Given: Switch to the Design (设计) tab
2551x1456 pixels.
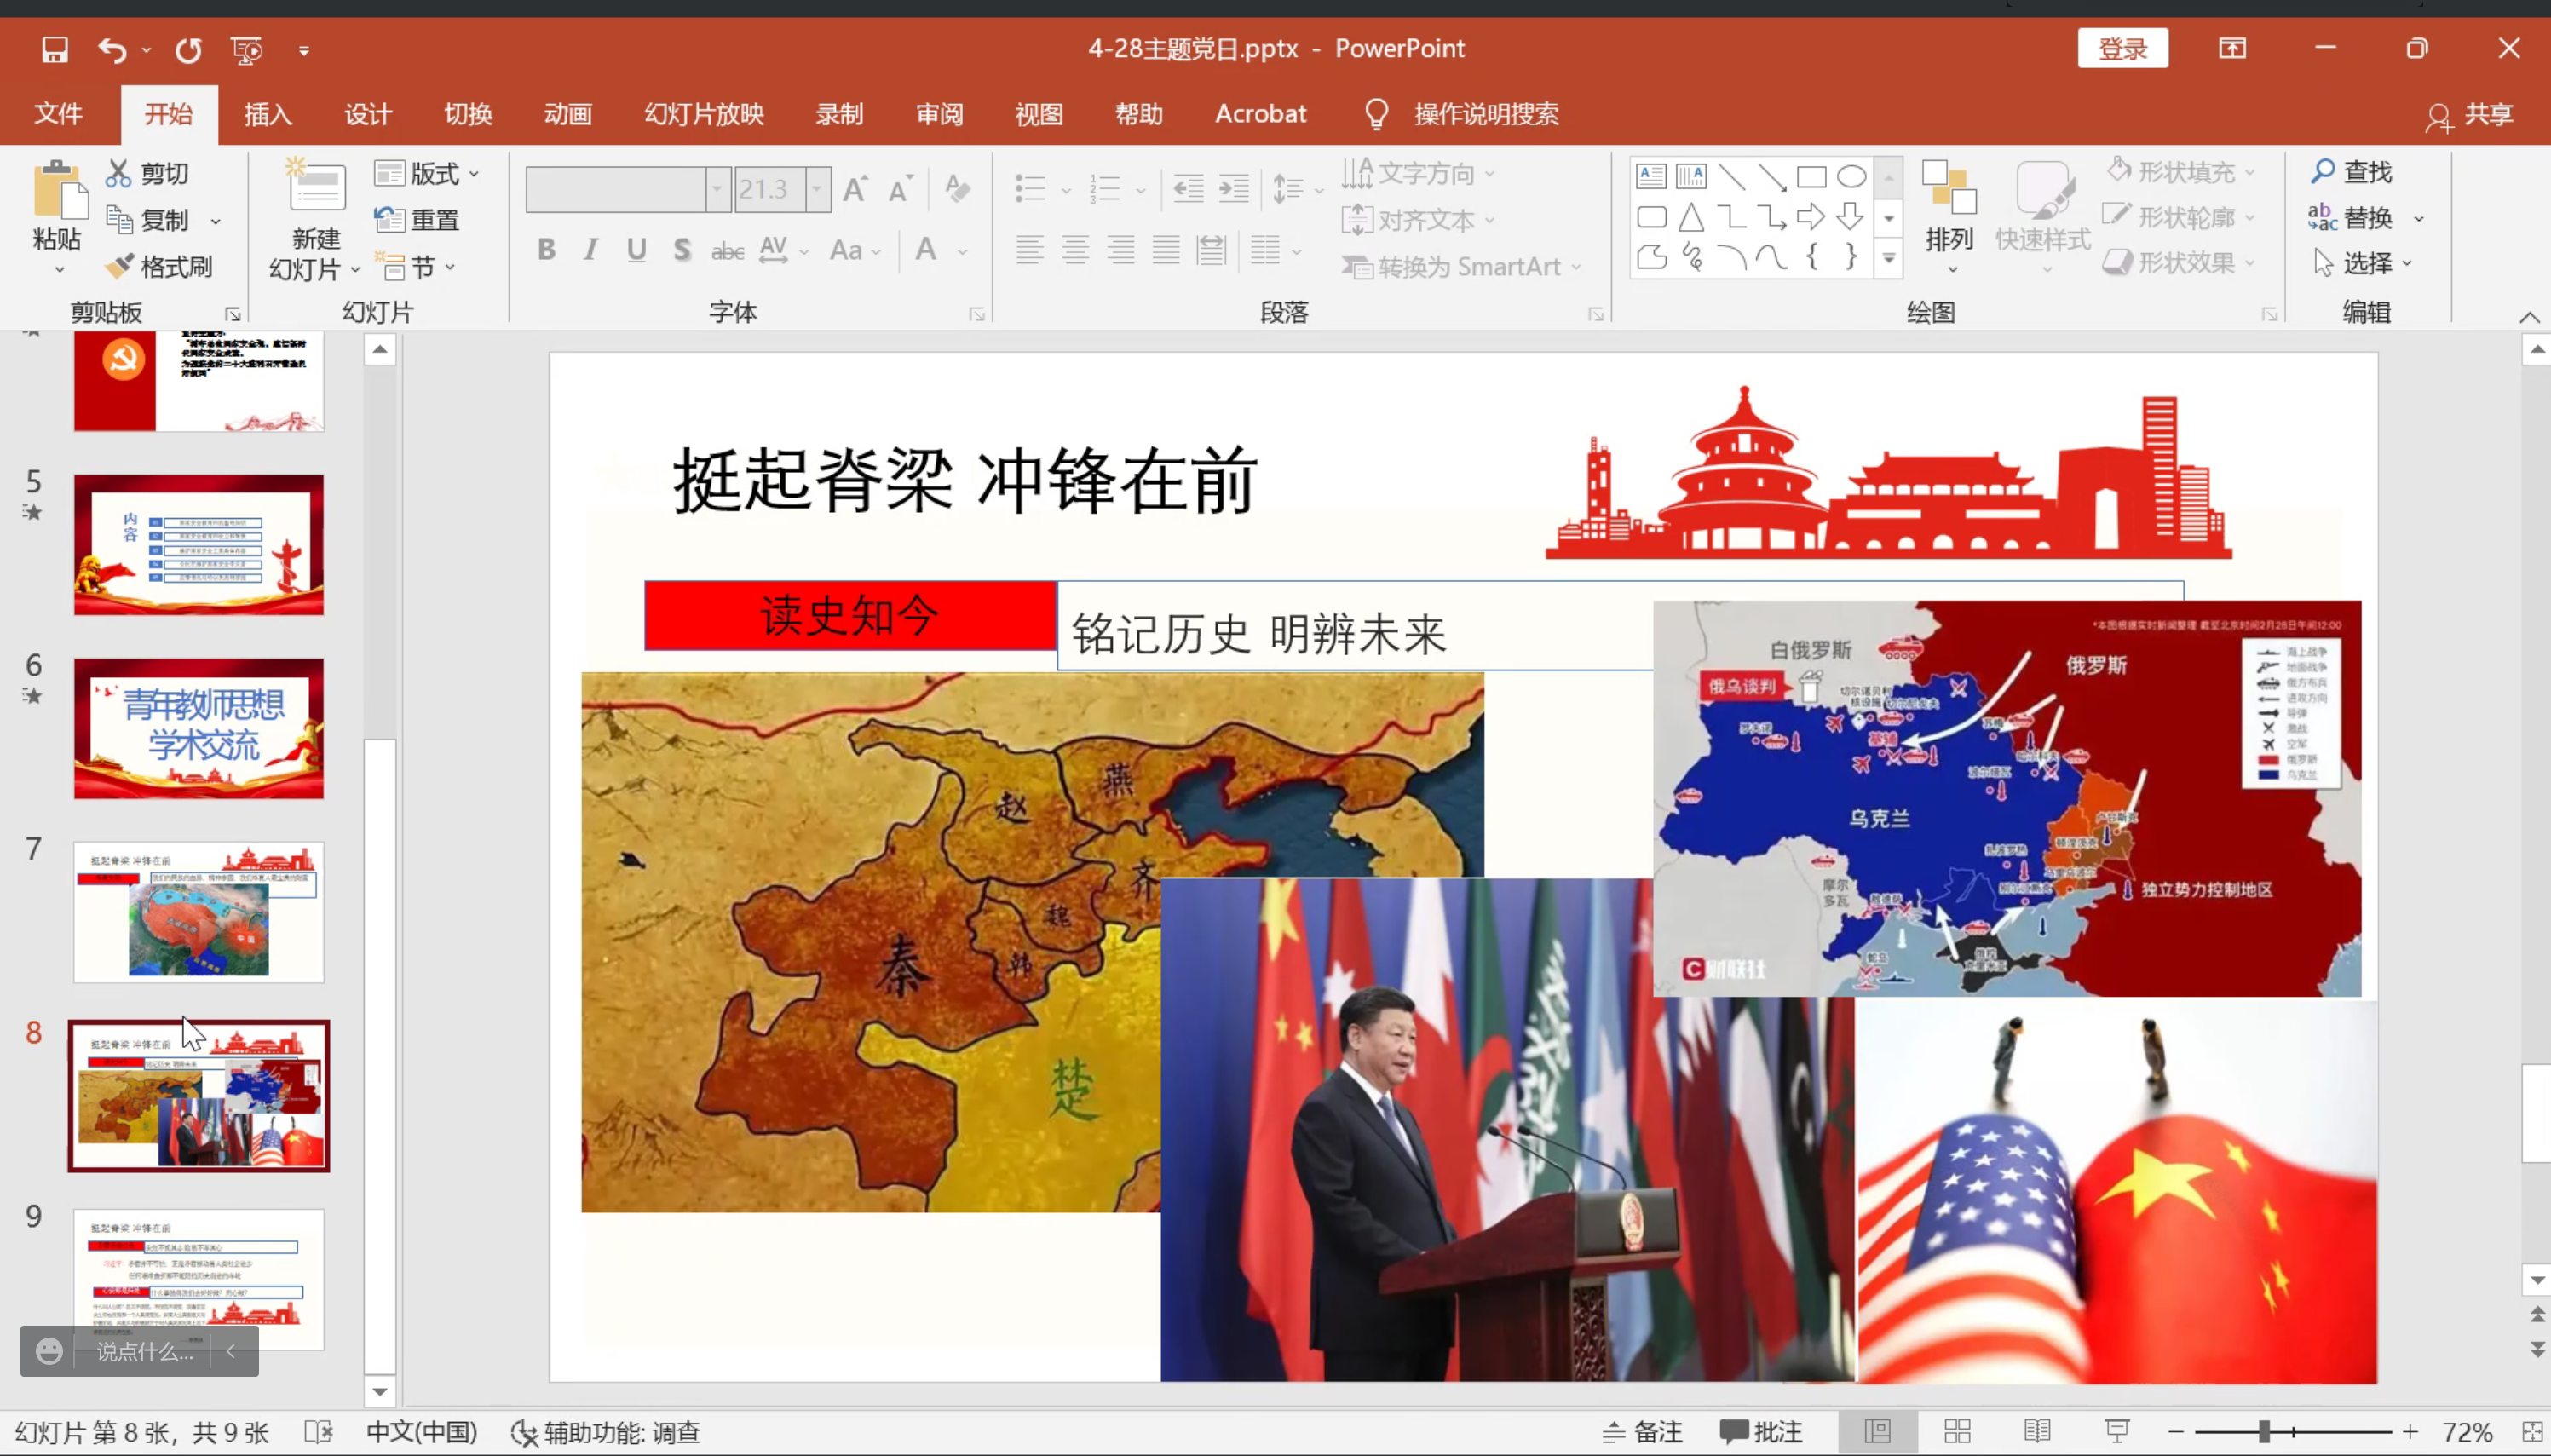Looking at the screenshot, I should [x=368, y=113].
